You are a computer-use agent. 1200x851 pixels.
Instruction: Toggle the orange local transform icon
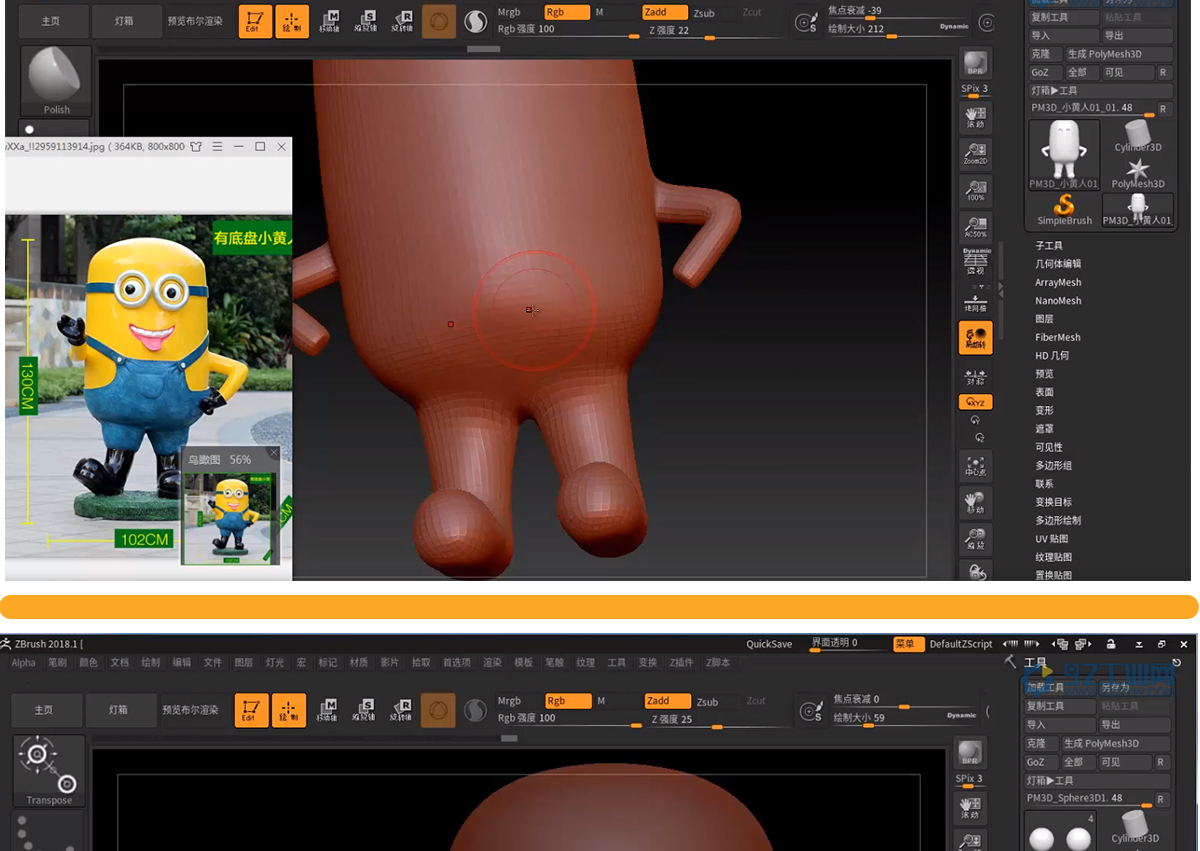coord(975,338)
